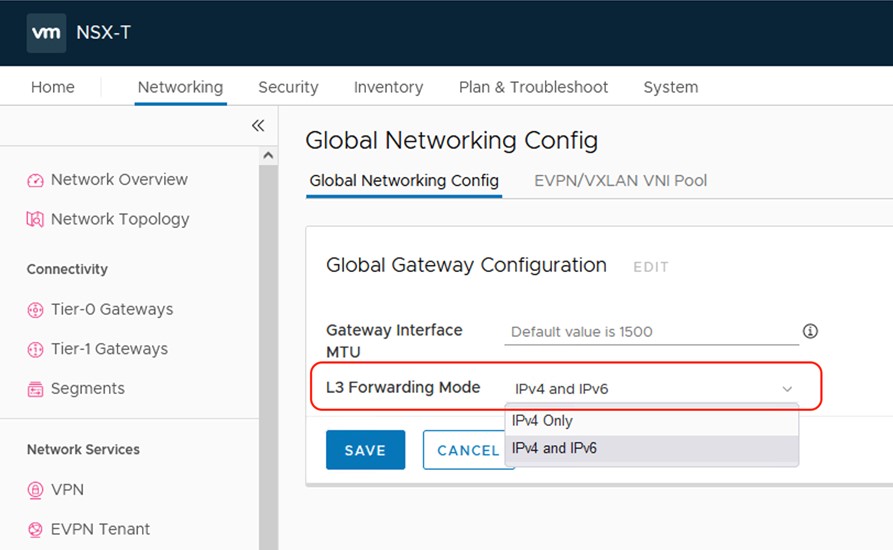Click the Gateway Interface MTU input field

pos(650,332)
